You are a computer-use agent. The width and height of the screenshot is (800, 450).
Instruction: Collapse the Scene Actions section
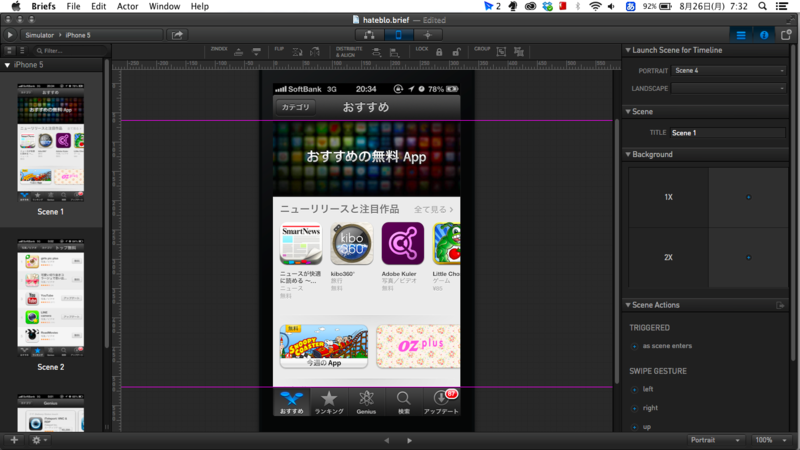tap(628, 305)
